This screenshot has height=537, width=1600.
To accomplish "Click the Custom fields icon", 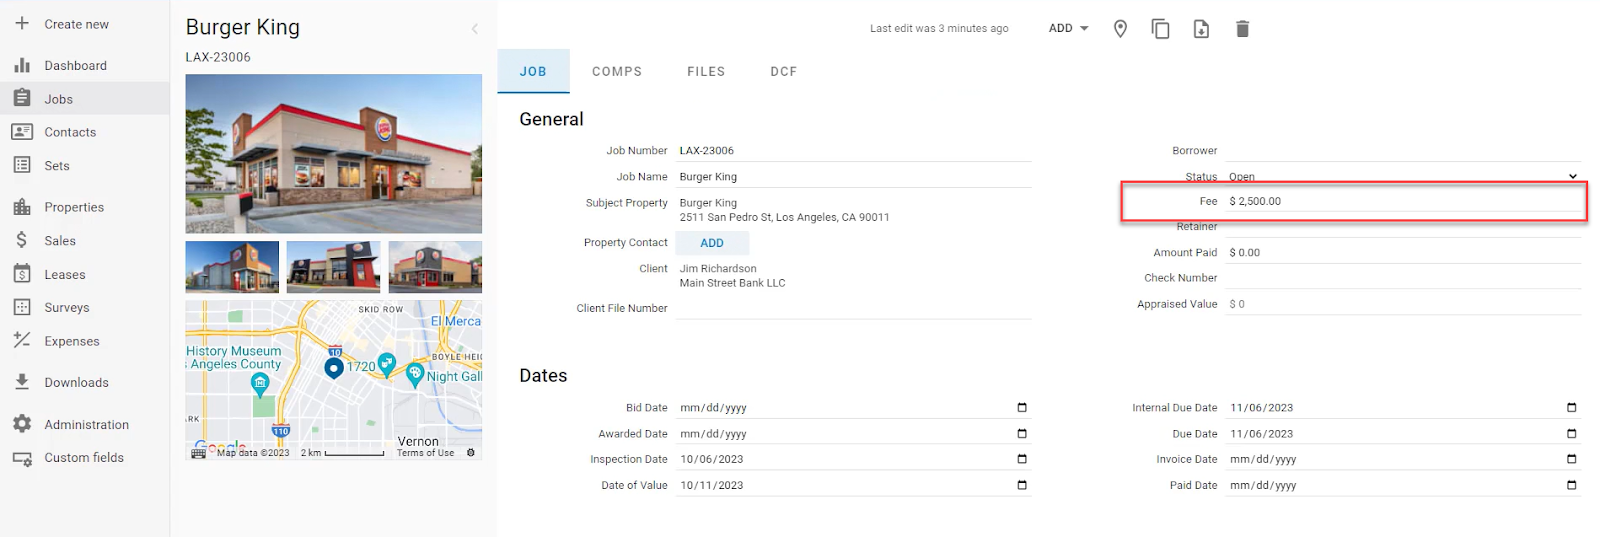I will point(22,458).
